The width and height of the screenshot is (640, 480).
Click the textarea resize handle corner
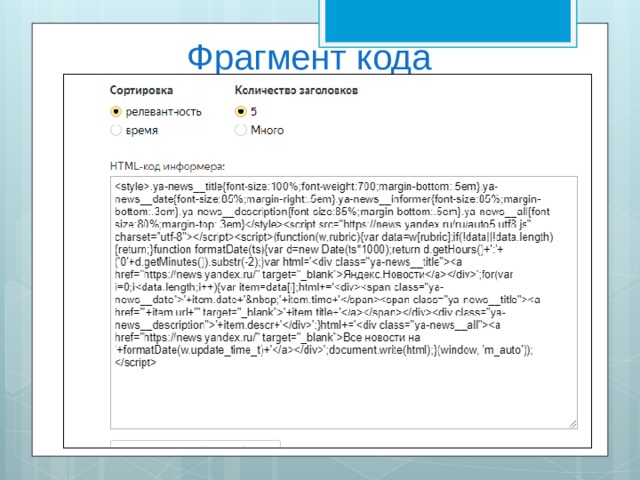[573, 424]
